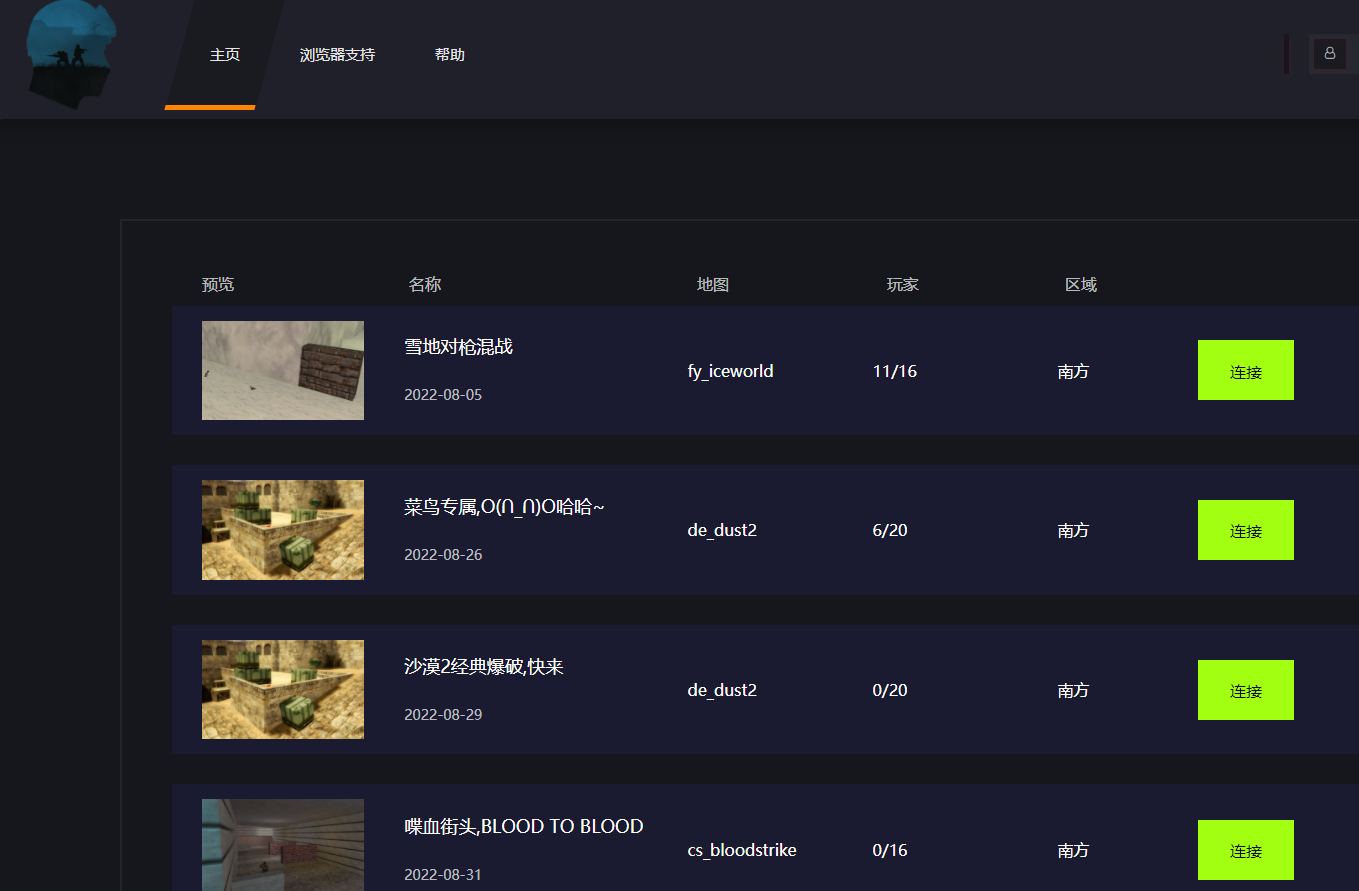Image resolution: width=1359 pixels, height=891 pixels.
Task: Open the user profile icon
Action: 1329,53
